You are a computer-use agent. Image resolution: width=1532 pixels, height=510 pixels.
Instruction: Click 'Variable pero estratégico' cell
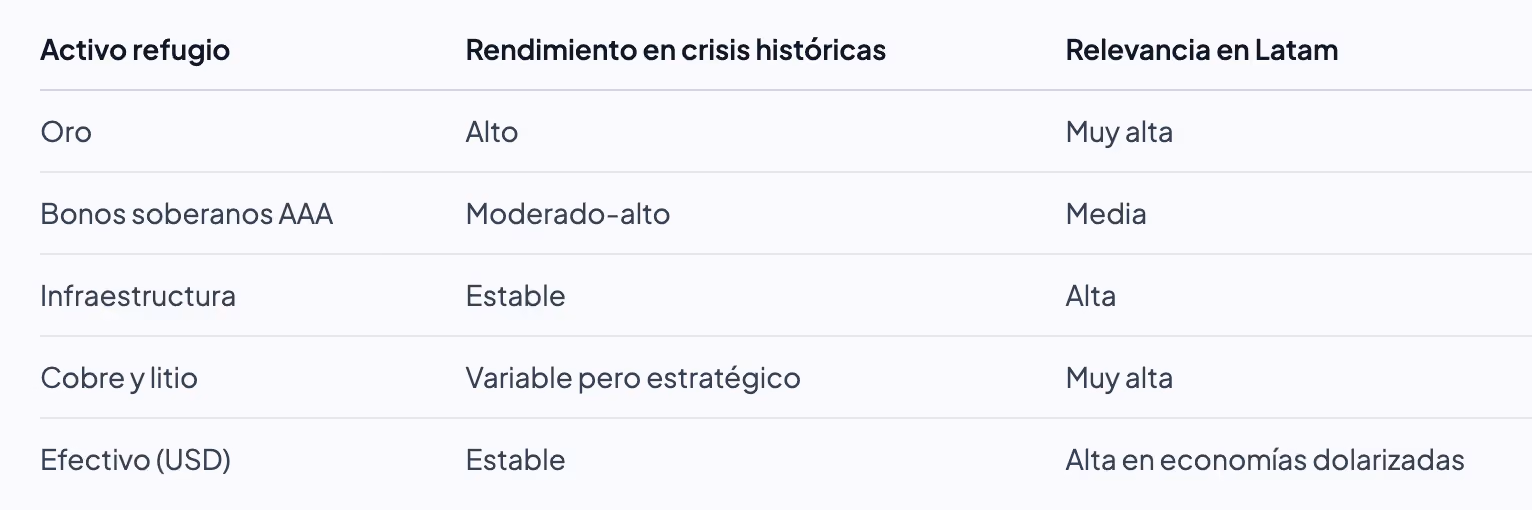(x=633, y=378)
